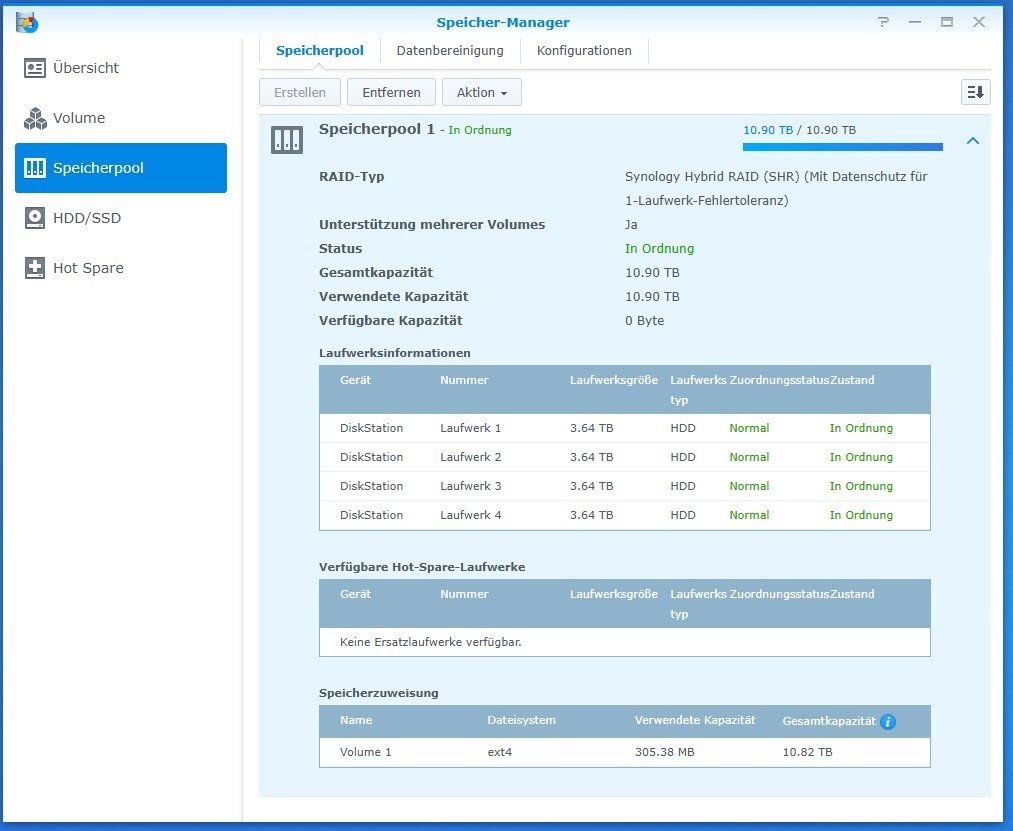Viewport: 1013px width, 831px height.
Task: Minimize the Speicher-Manager window
Action: click(x=915, y=22)
